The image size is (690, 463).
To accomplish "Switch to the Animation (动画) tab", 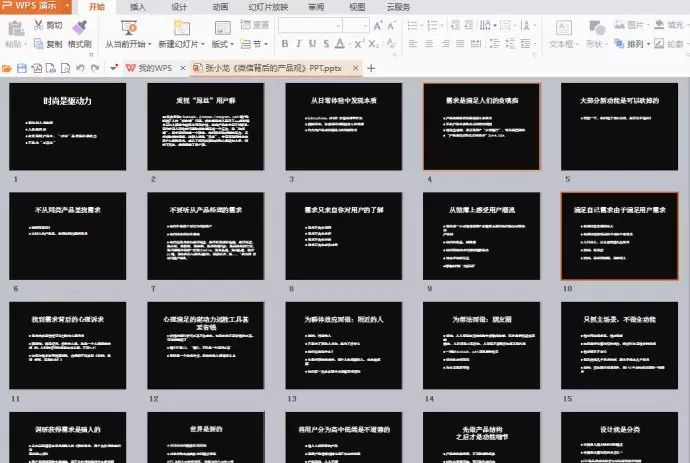I will coord(220,7).
